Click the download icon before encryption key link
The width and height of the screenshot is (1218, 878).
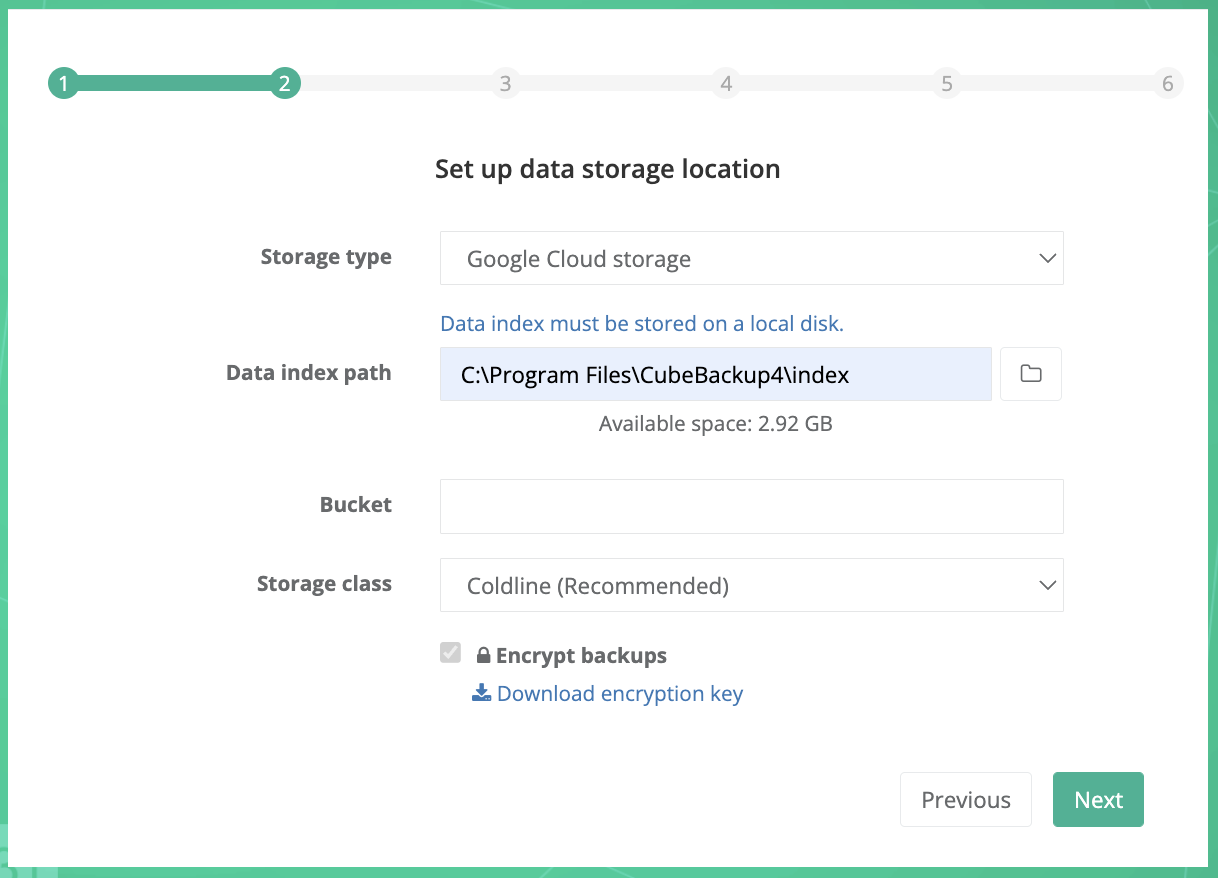point(481,693)
